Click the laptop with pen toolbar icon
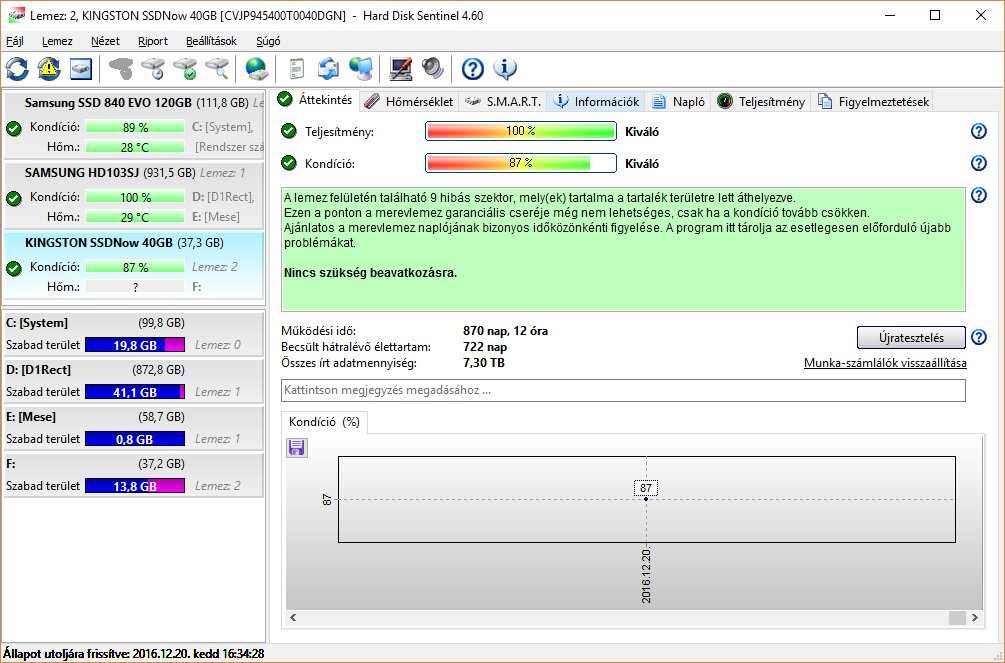Image resolution: width=1005 pixels, height=663 pixels. tap(401, 69)
